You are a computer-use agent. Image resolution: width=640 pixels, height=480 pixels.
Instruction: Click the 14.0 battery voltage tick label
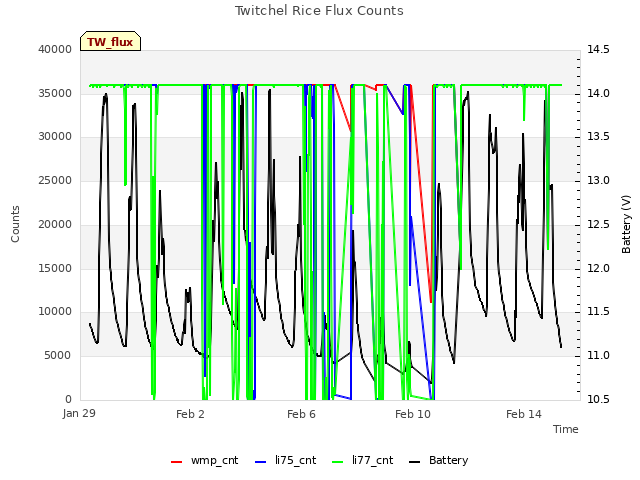point(598,93)
